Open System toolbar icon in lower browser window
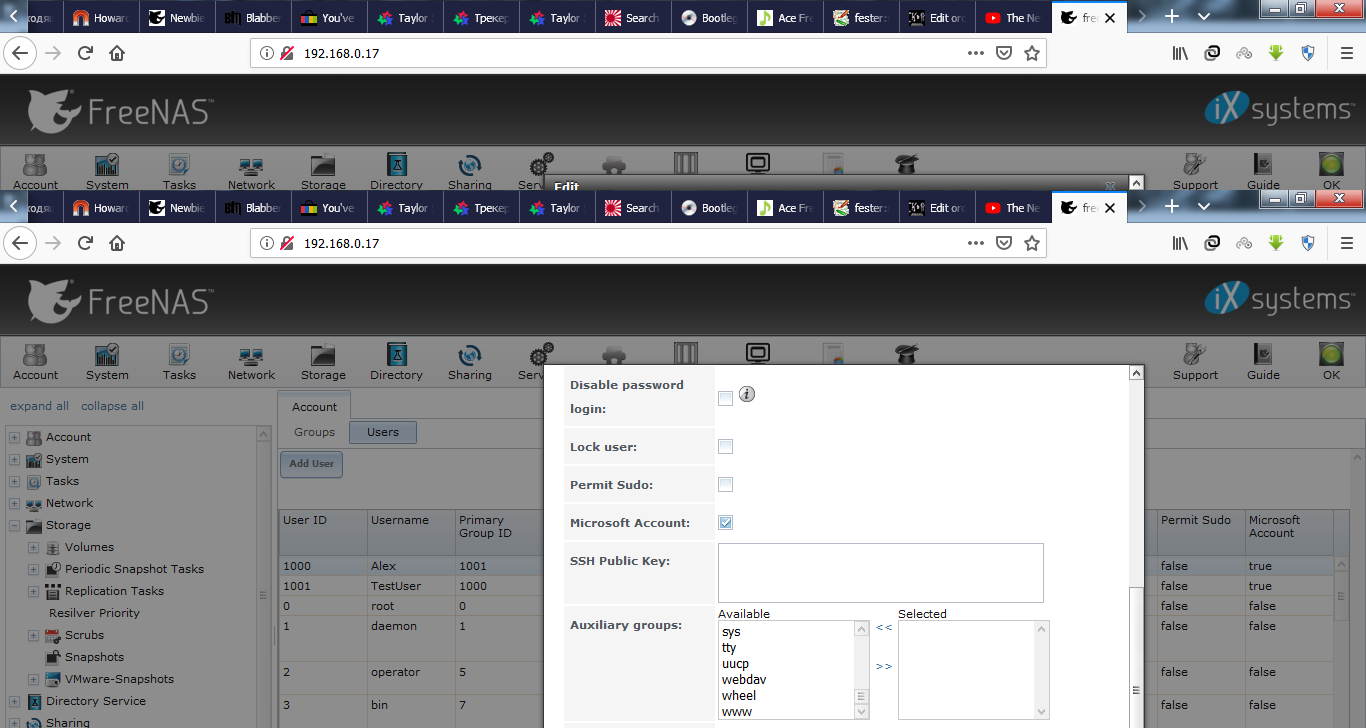This screenshot has height=728, width=1366. pyautogui.click(x=107, y=361)
